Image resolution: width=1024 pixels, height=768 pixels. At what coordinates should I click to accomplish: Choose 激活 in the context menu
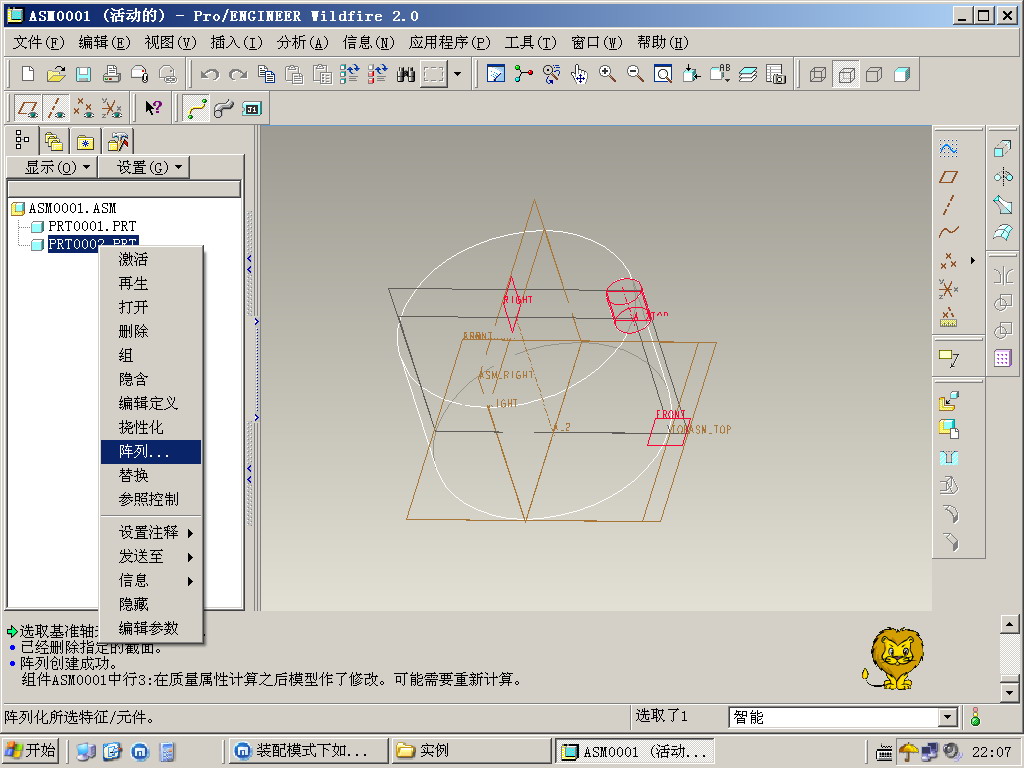click(x=151, y=259)
